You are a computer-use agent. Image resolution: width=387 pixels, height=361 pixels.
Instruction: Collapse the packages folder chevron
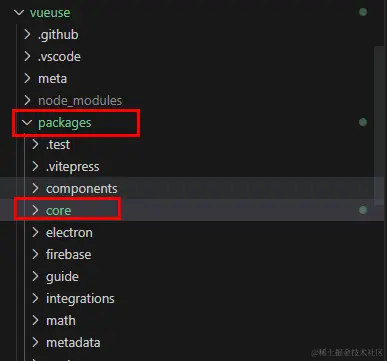27,123
